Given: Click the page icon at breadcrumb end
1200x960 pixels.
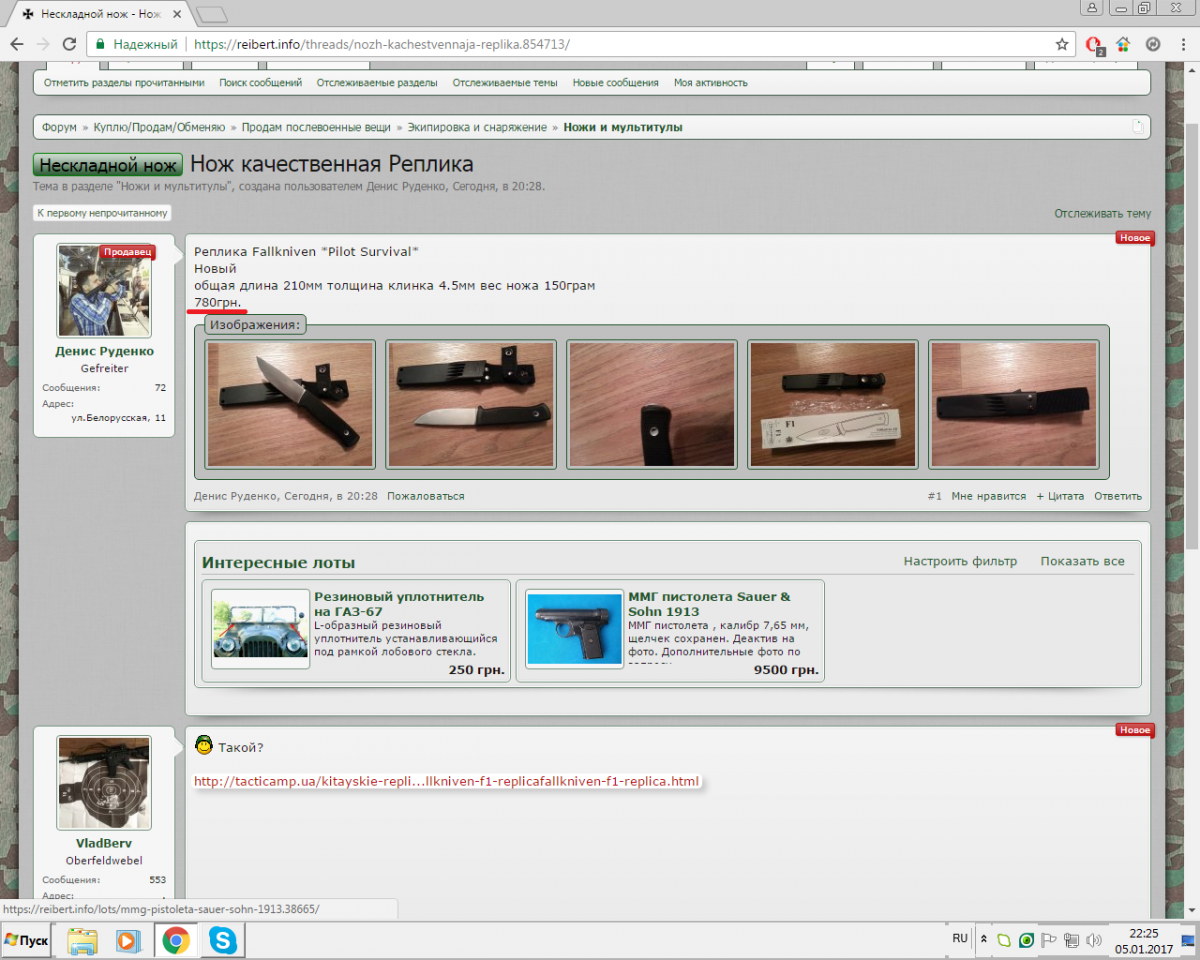Looking at the screenshot, I should [x=1137, y=127].
